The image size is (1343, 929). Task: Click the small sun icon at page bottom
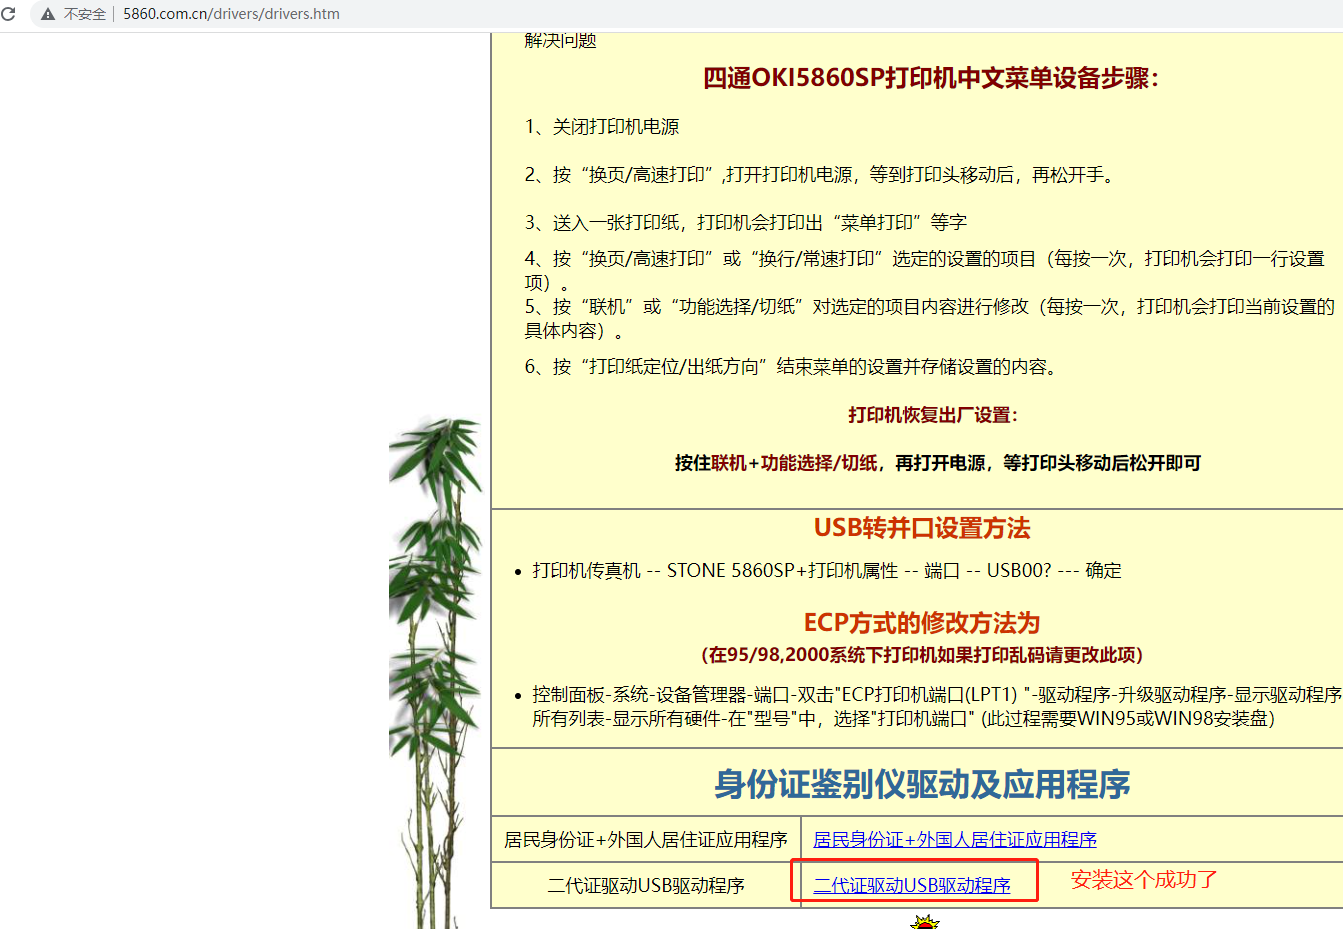point(925,922)
